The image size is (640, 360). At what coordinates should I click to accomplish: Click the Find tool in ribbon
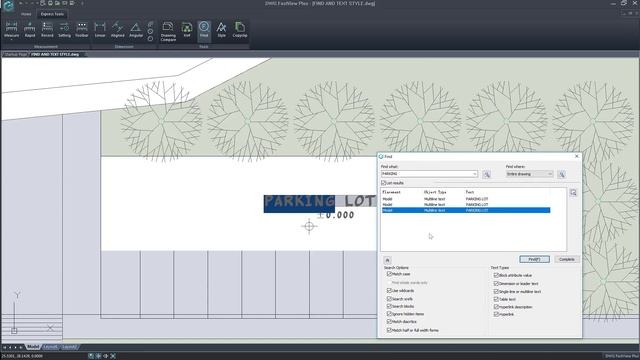point(204,30)
